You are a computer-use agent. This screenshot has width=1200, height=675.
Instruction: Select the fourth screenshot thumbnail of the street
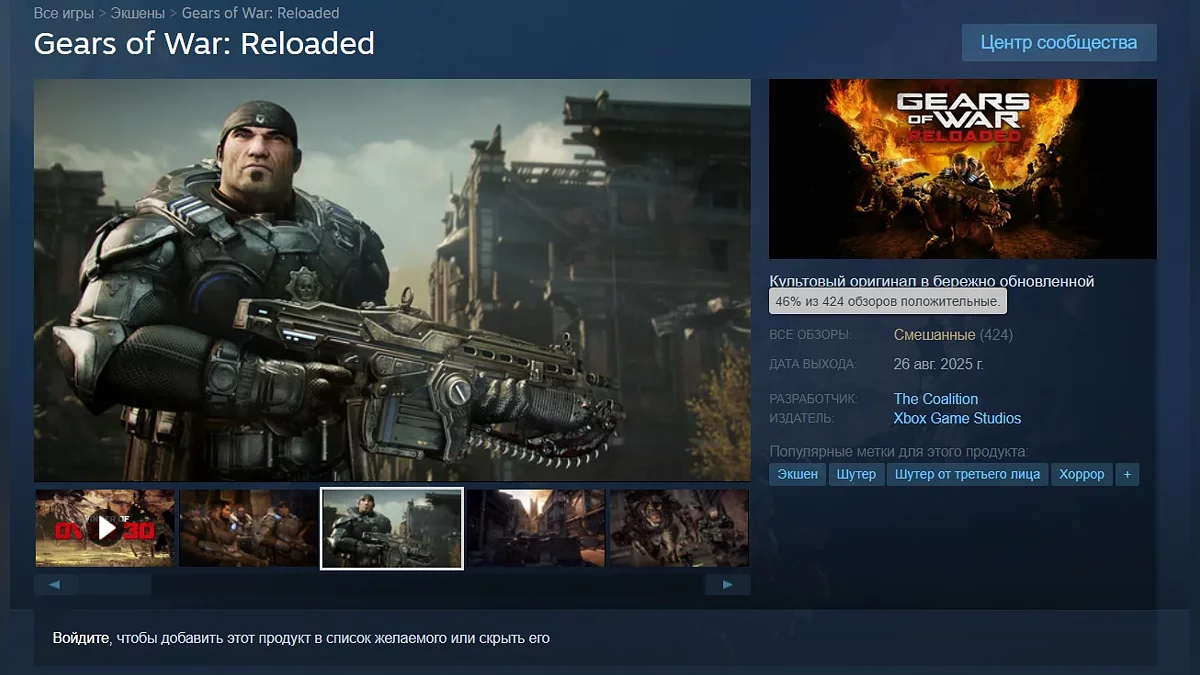tap(536, 528)
